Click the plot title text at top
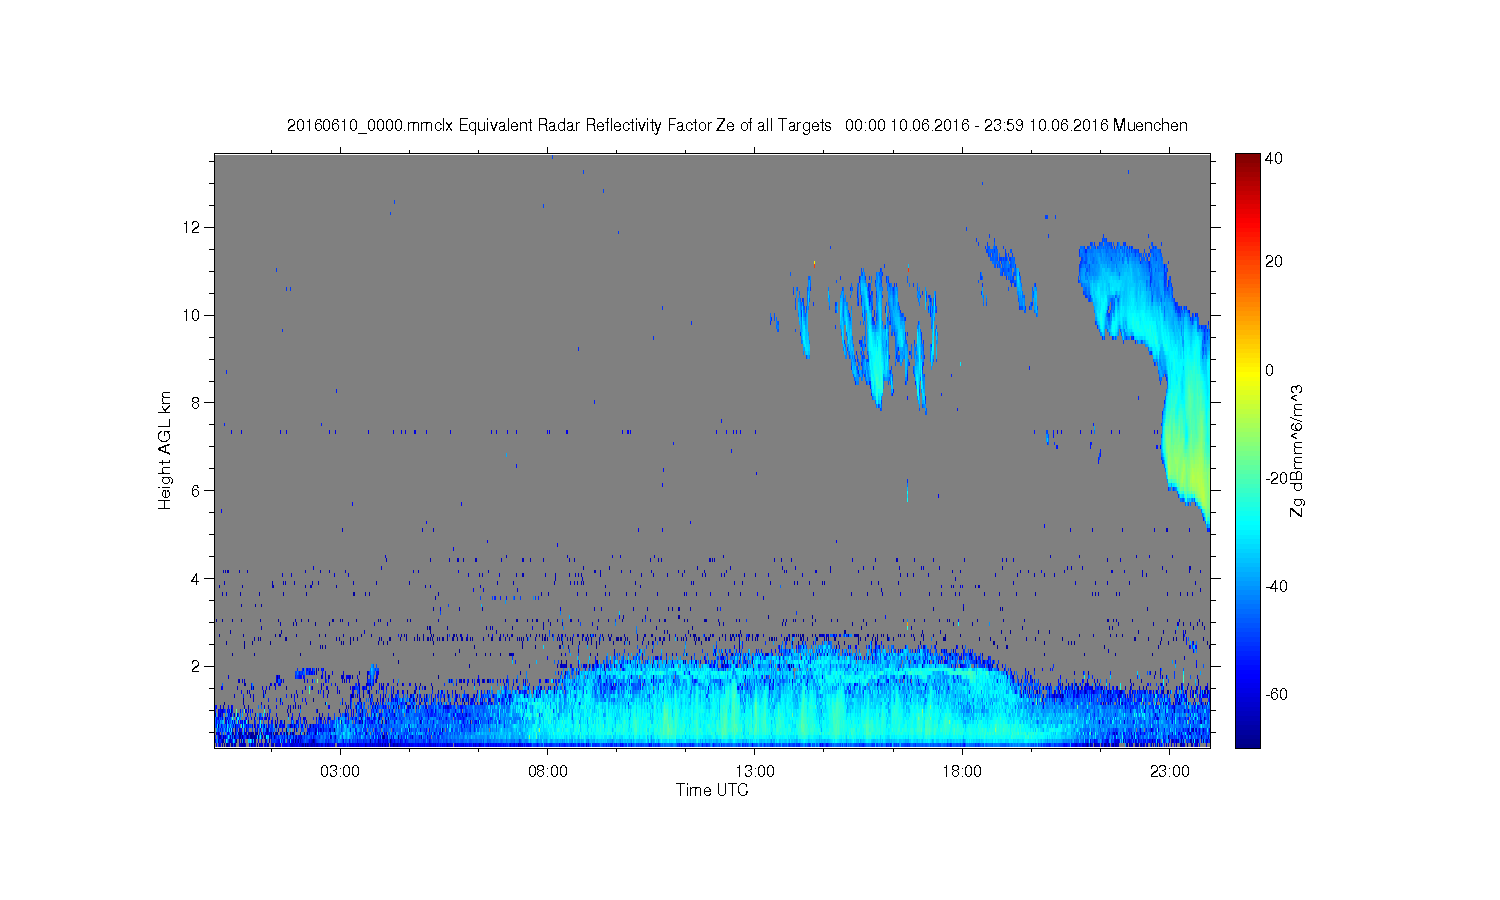The image size is (1500, 900). click(737, 125)
